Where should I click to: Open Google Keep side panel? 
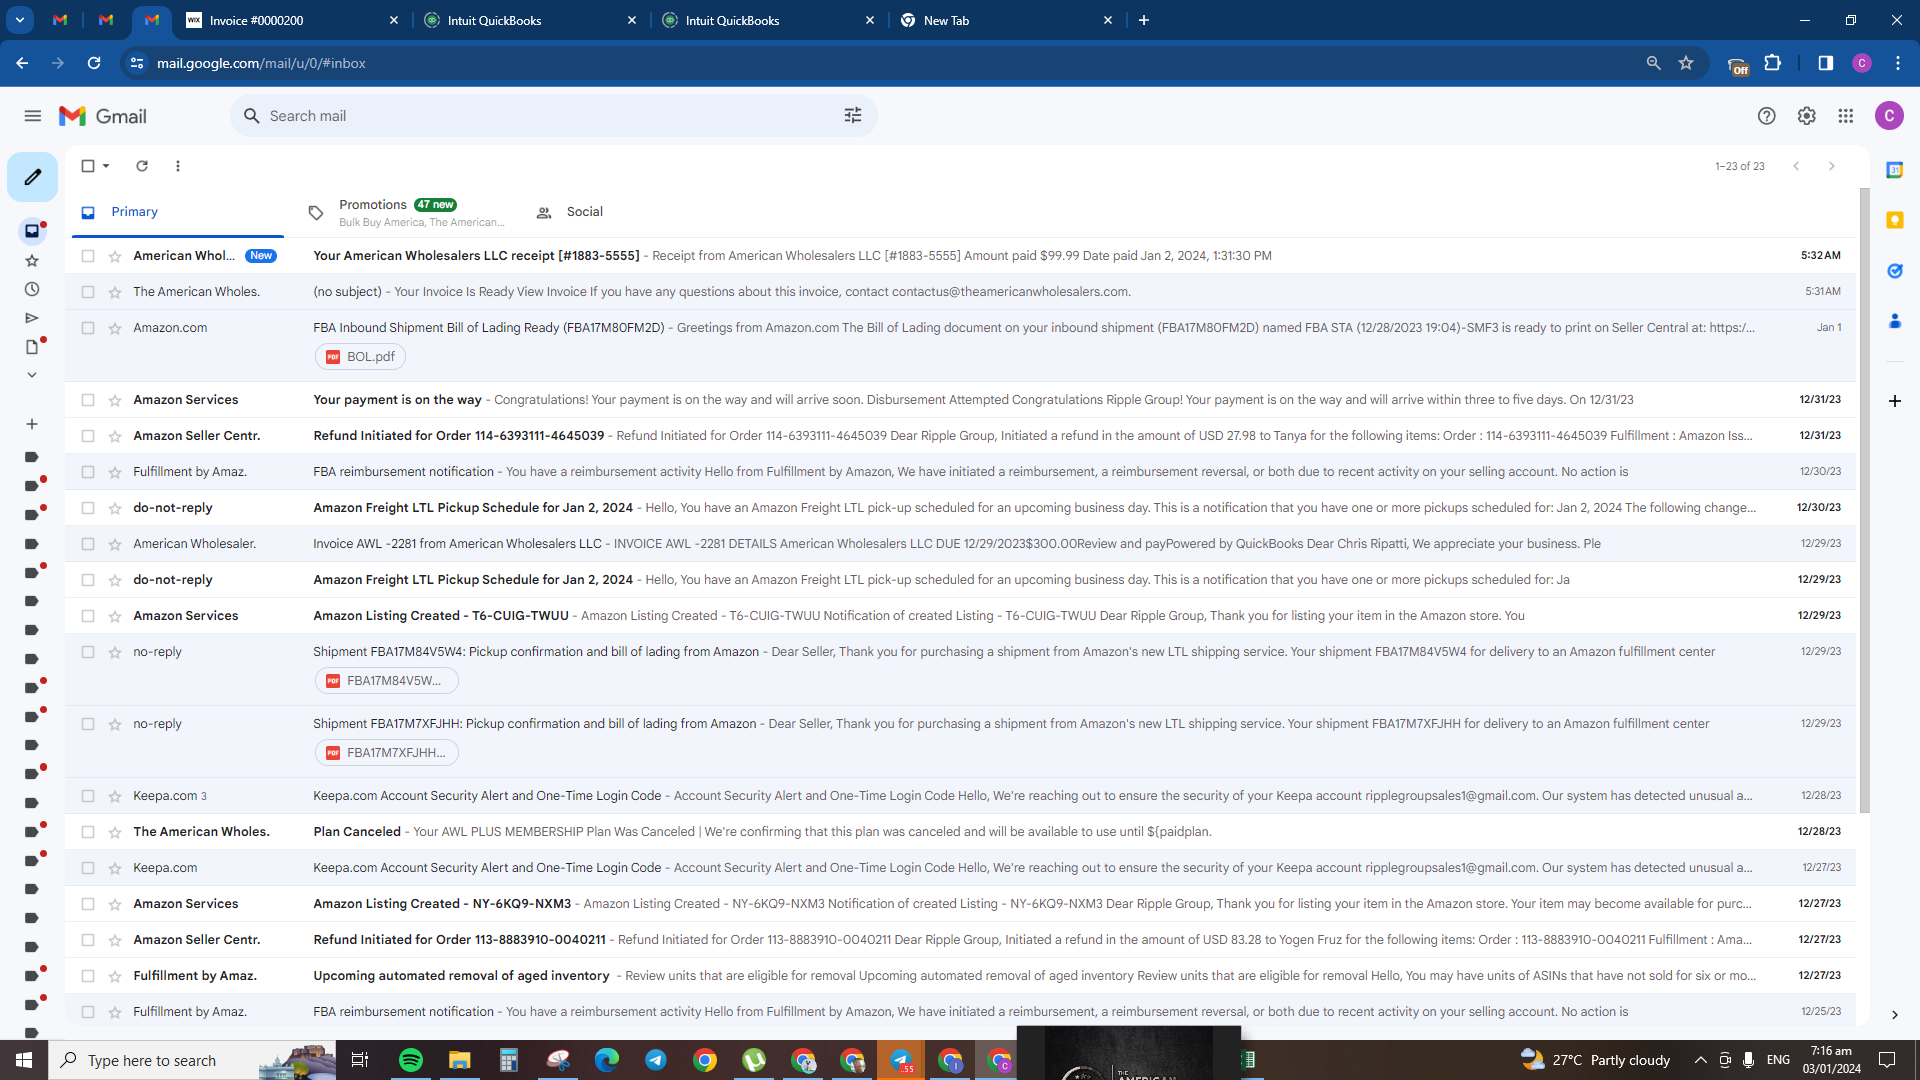(x=1894, y=220)
